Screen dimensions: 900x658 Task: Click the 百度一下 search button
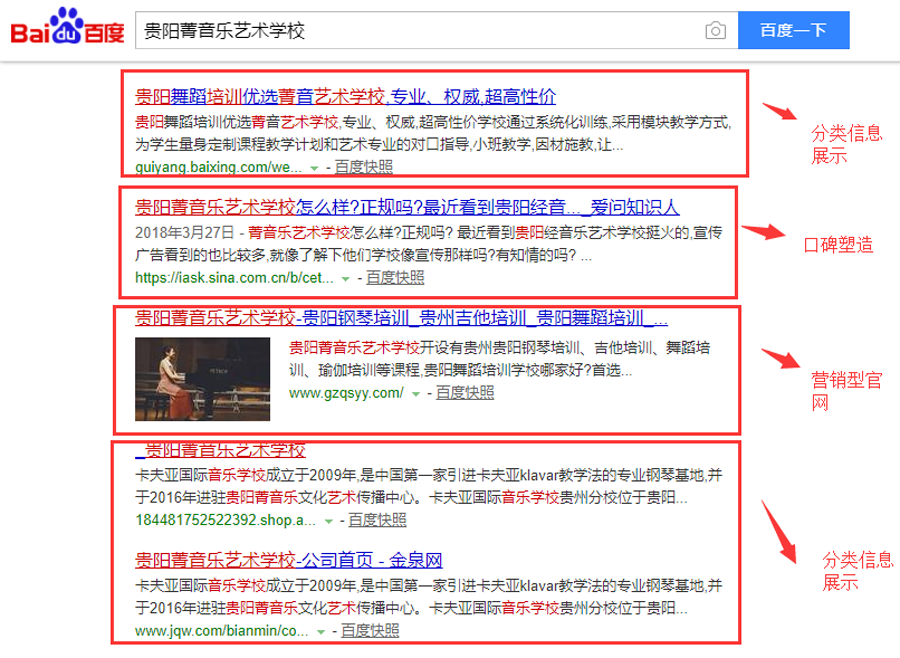tap(793, 30)
